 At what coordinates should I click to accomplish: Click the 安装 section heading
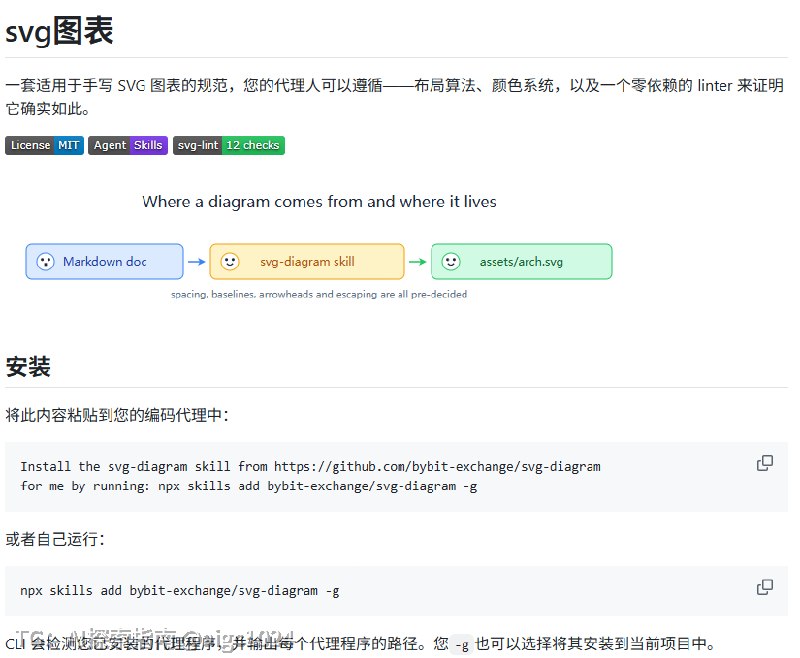point(28,367)
